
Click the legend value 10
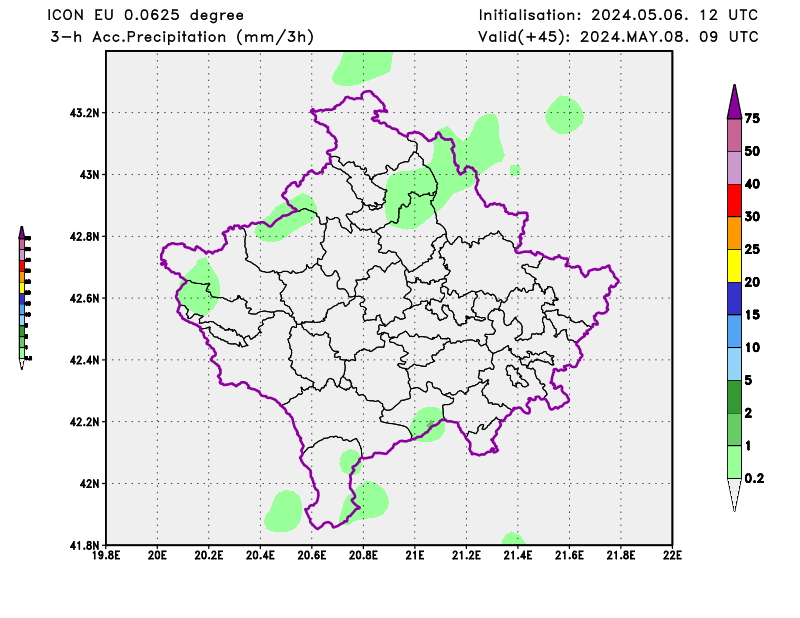752,347
